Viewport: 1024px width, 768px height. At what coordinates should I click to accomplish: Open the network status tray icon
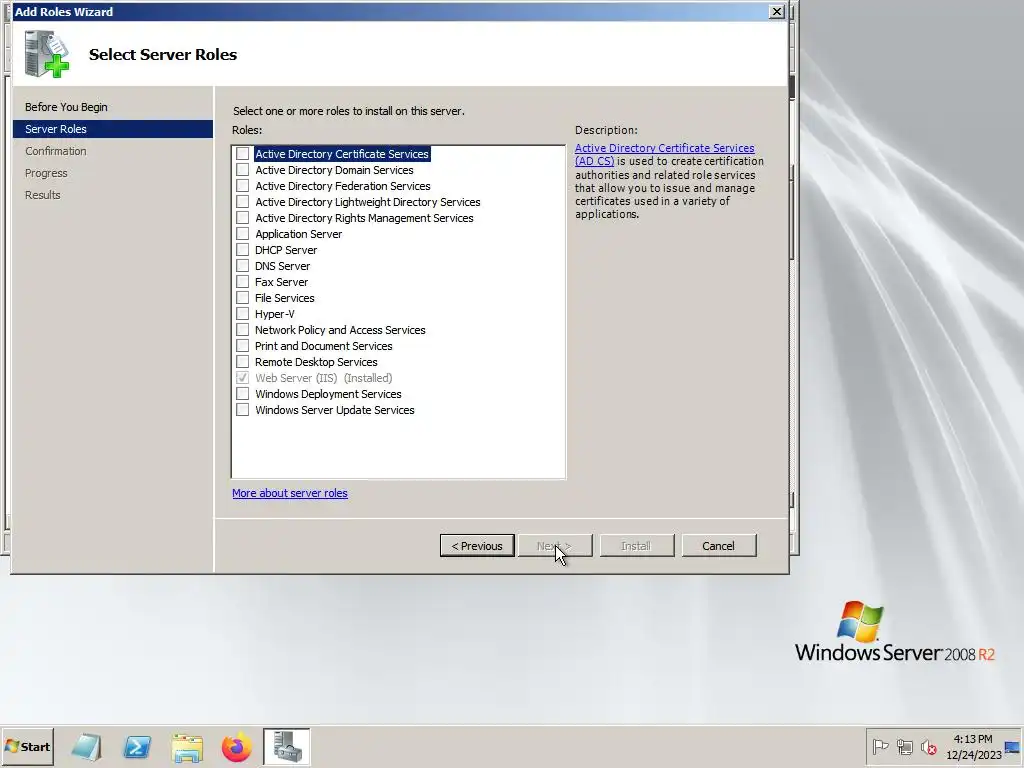click(904, 746)
